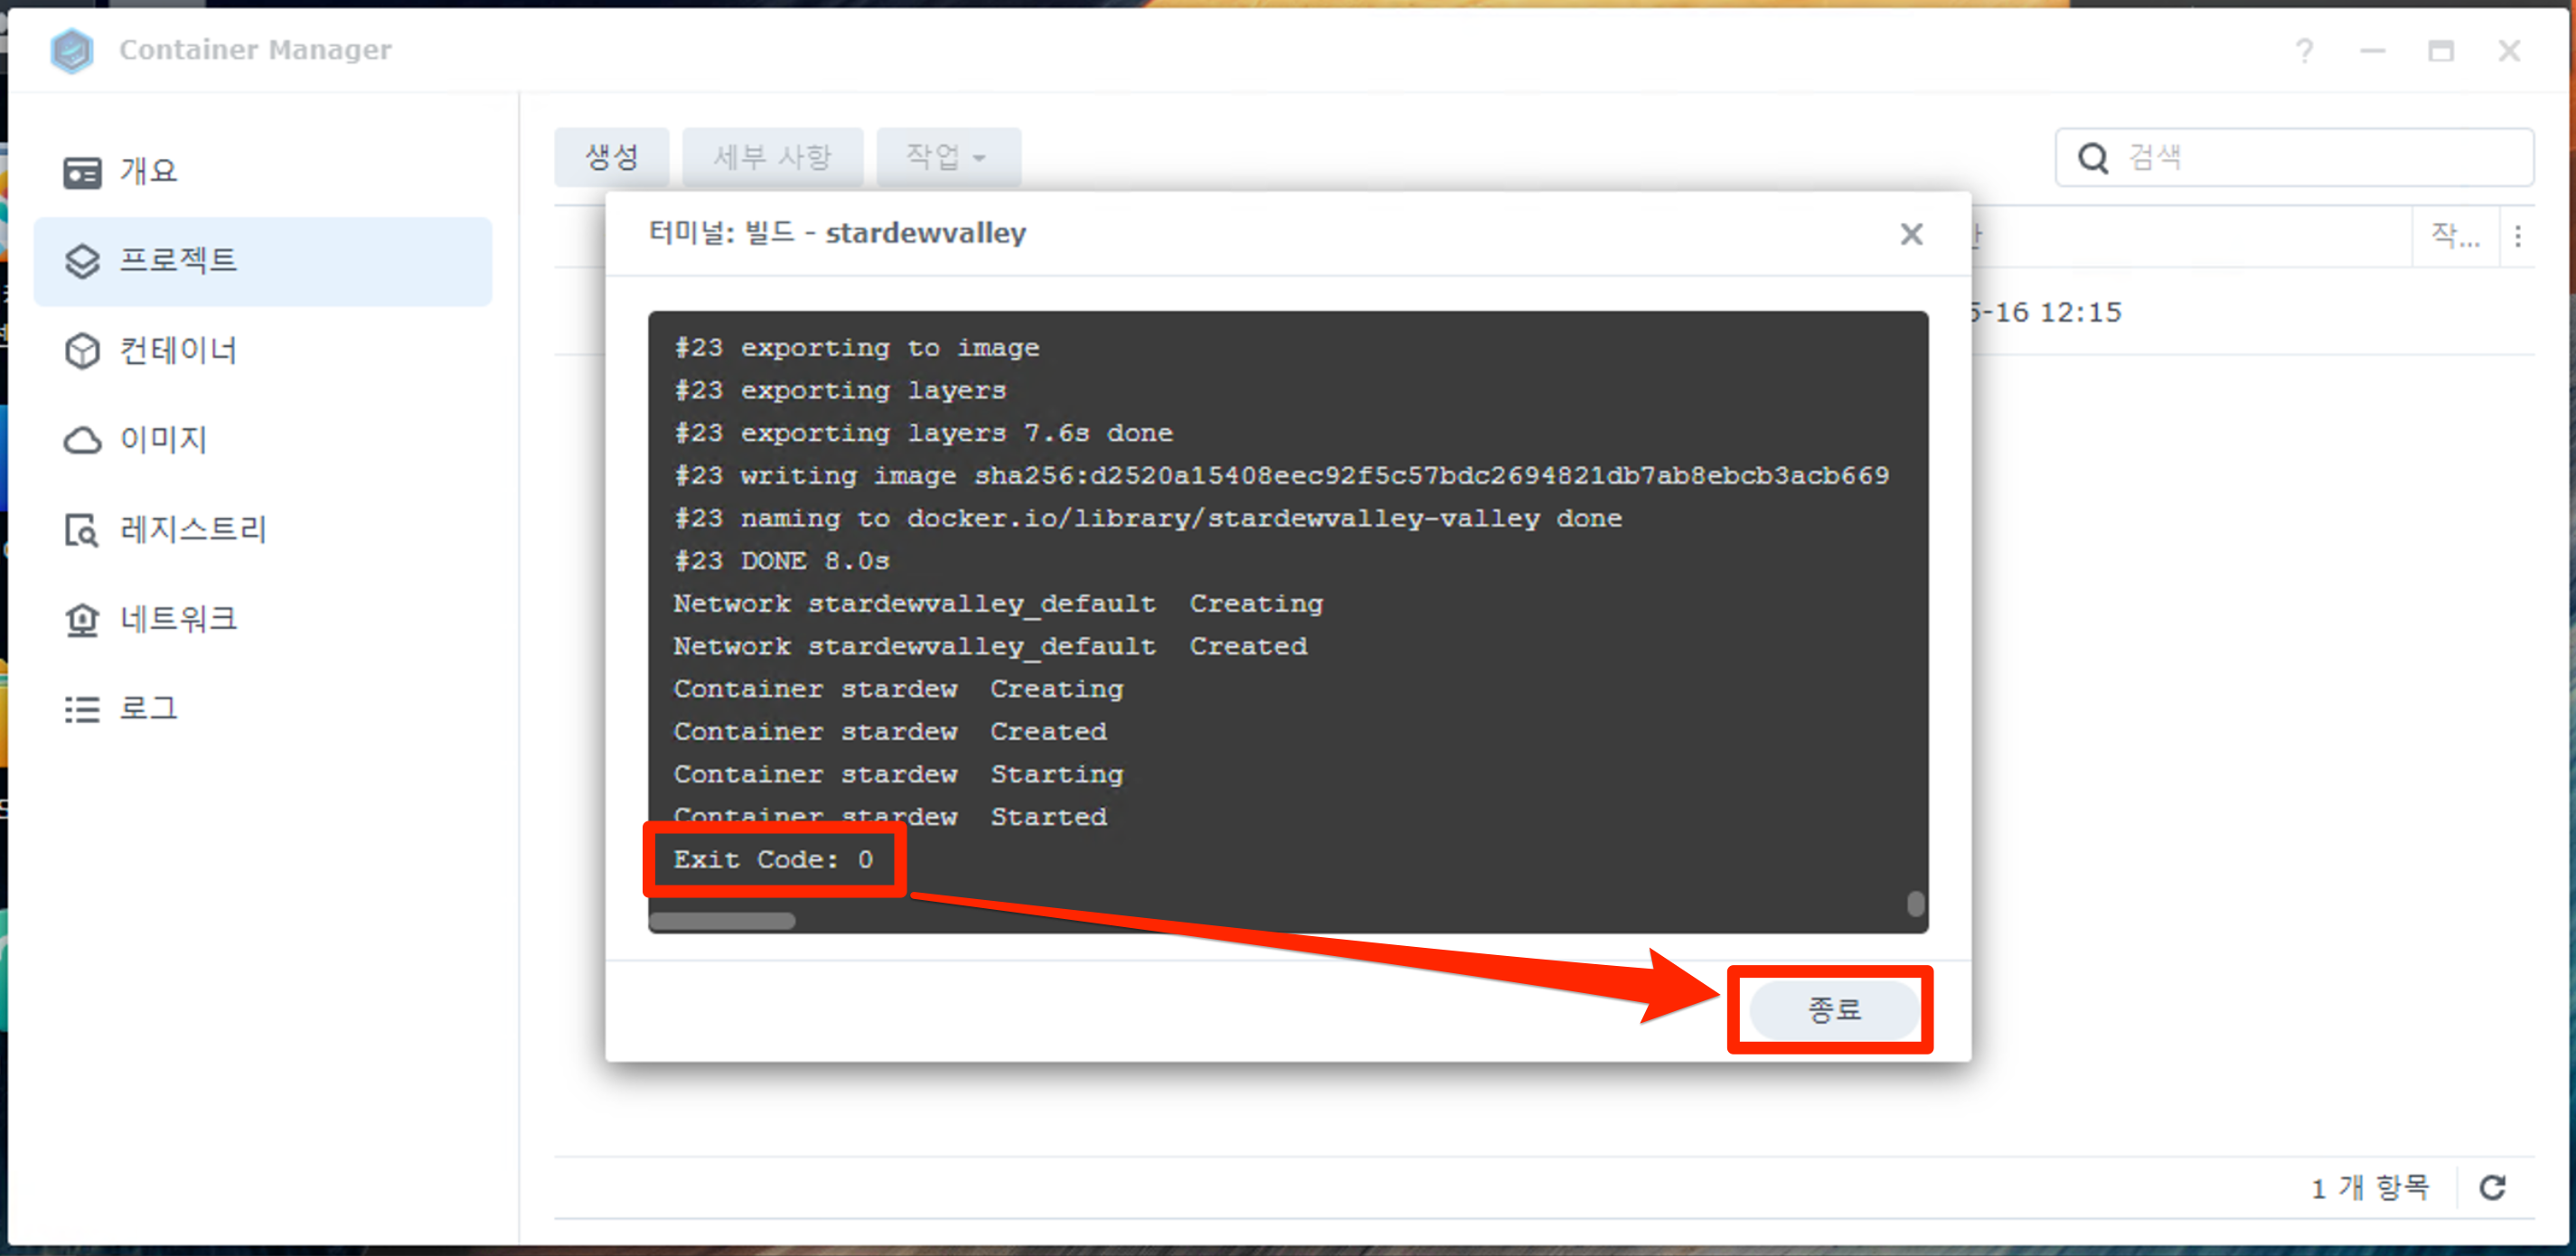Click 'Container stardew Starting' line

[898, 775]
